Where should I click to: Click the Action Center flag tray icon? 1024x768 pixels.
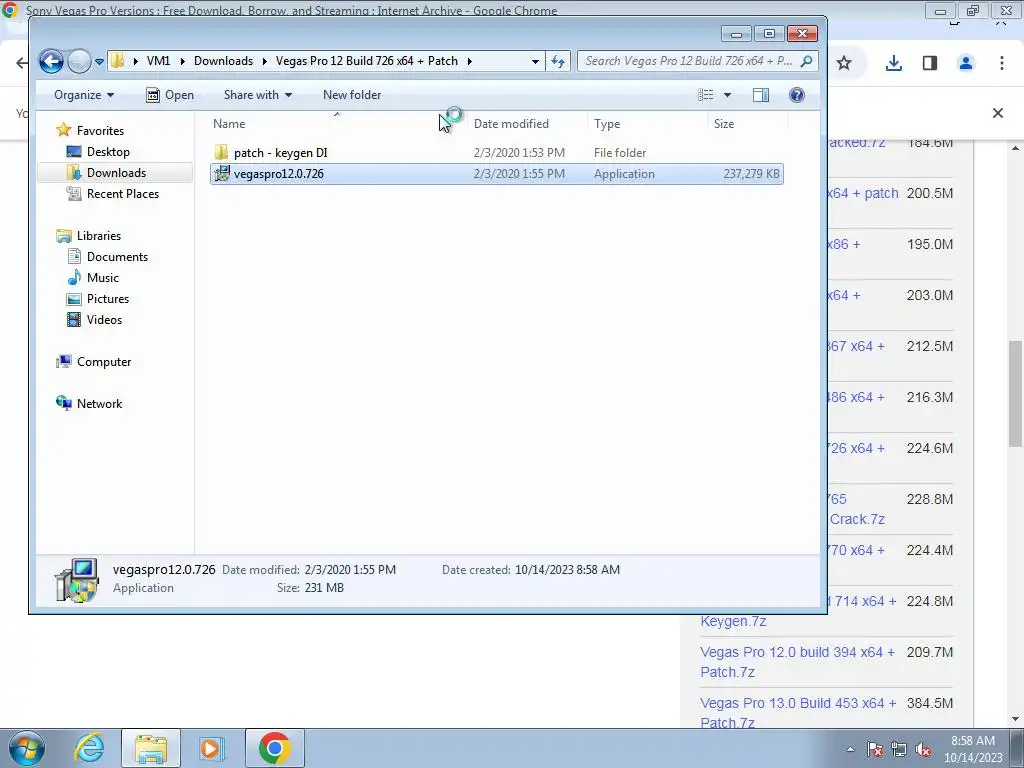pyautogui.click(x=875, y=749)
